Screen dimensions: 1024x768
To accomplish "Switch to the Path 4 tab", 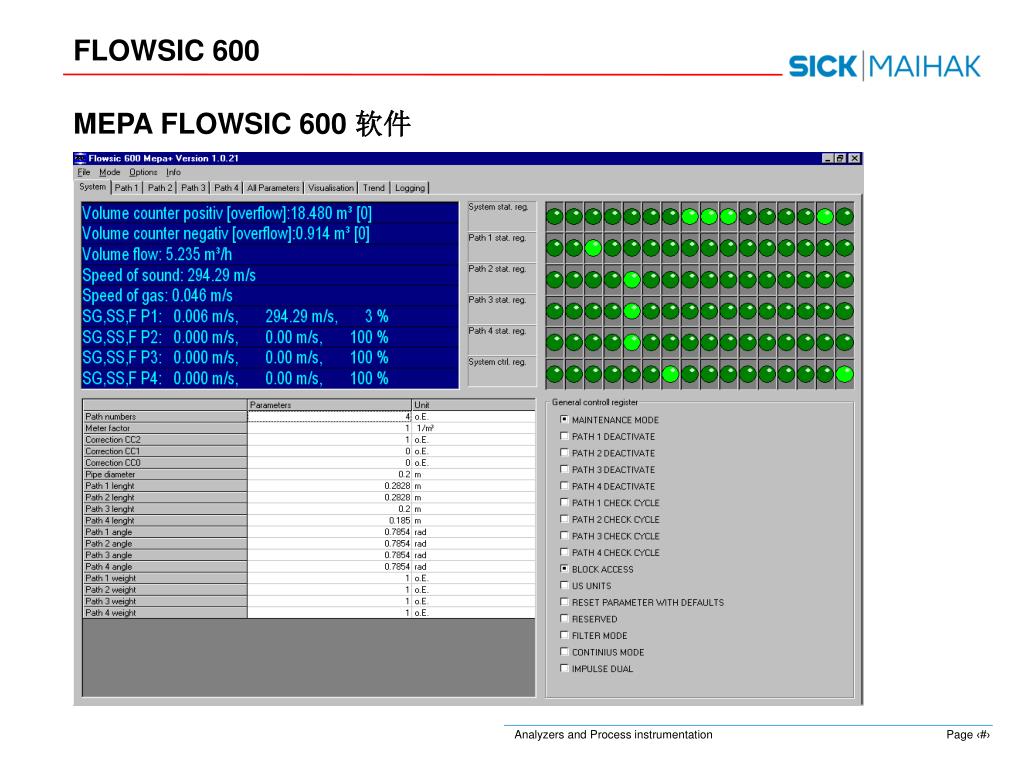I will pos(227,188).
